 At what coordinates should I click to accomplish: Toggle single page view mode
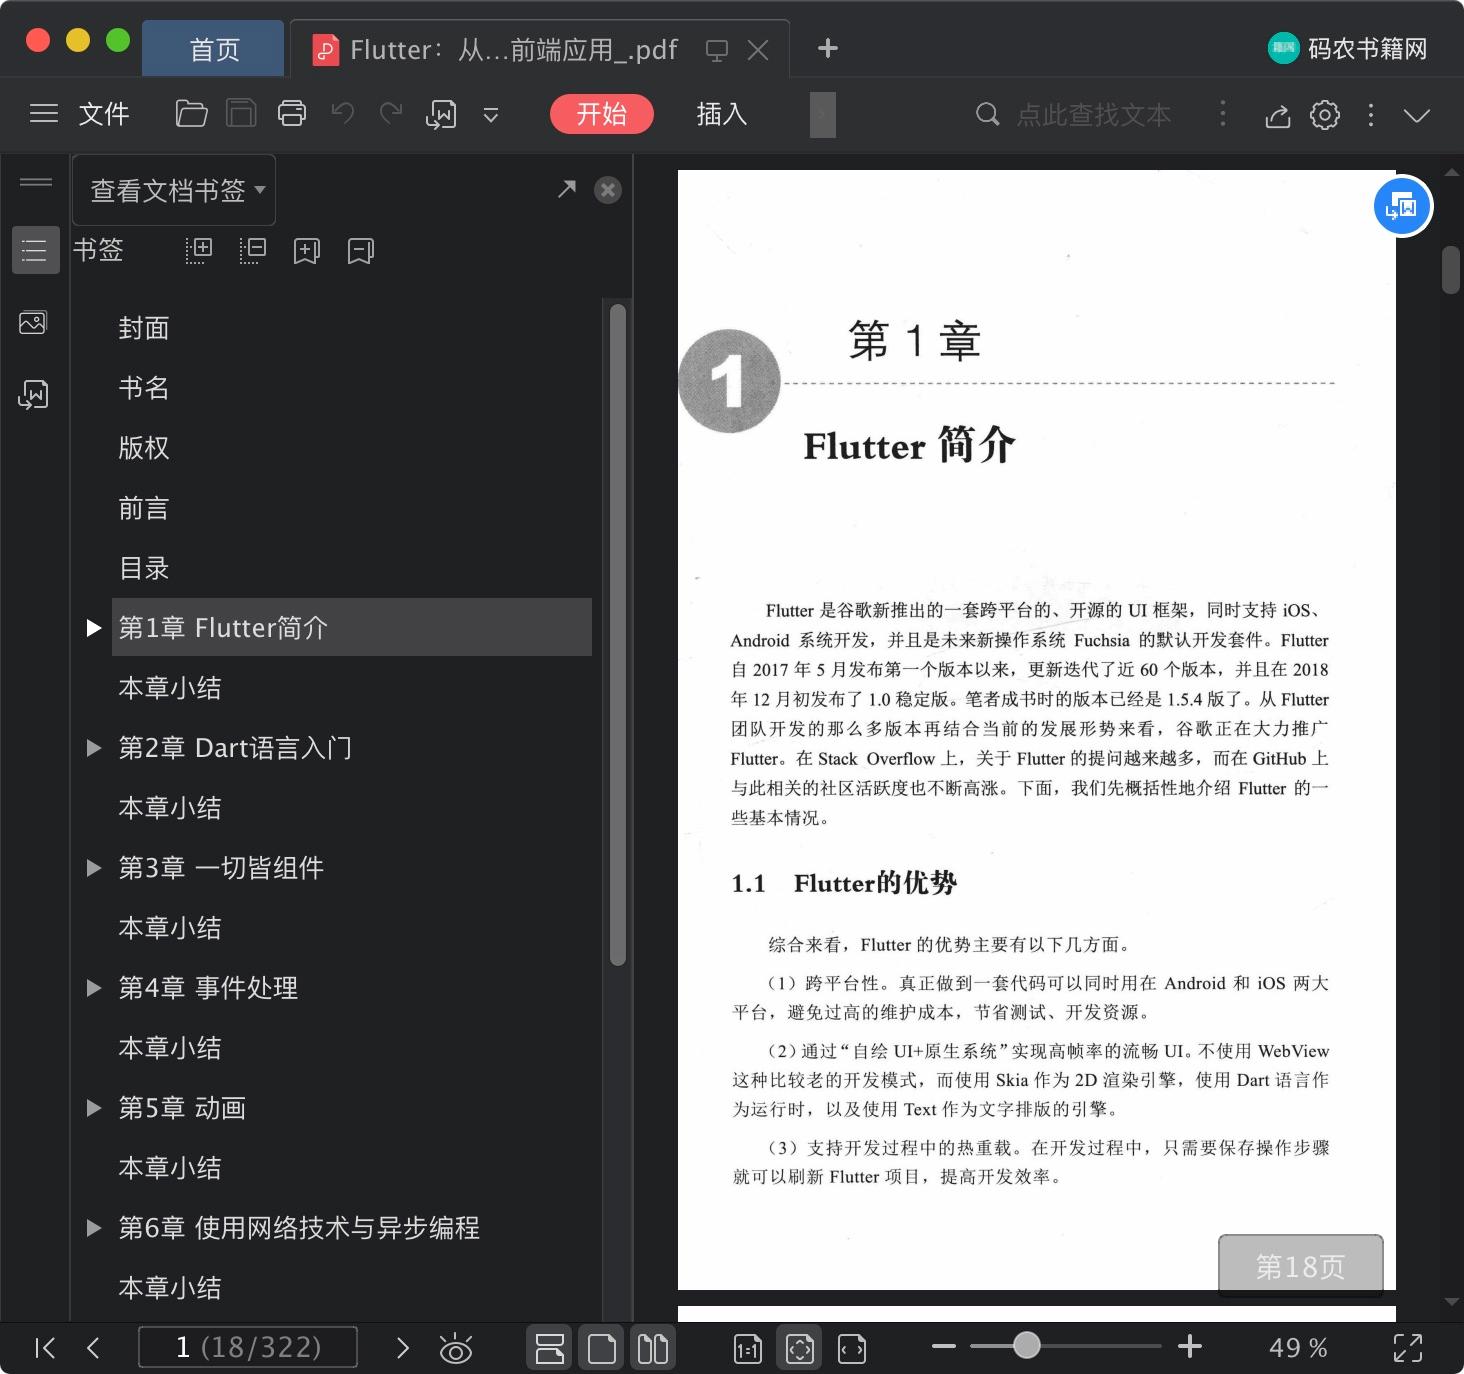pos(602,1348)
